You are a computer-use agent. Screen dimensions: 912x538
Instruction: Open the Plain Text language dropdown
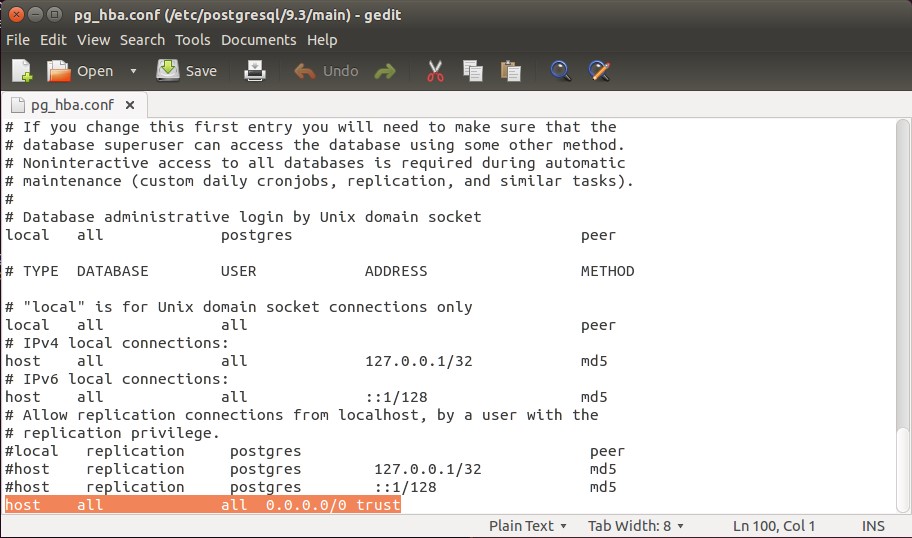528,526
